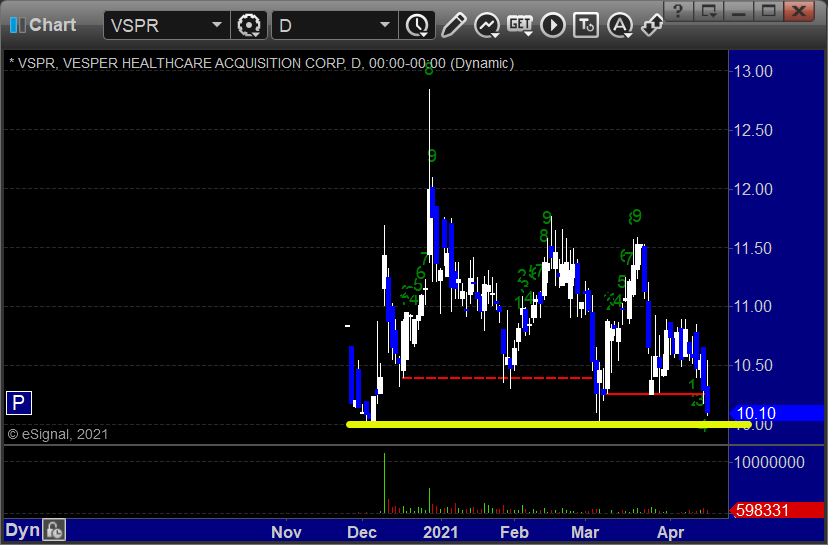Click the 598331 volume tag
828x545 pixels.
pos(776,510)
